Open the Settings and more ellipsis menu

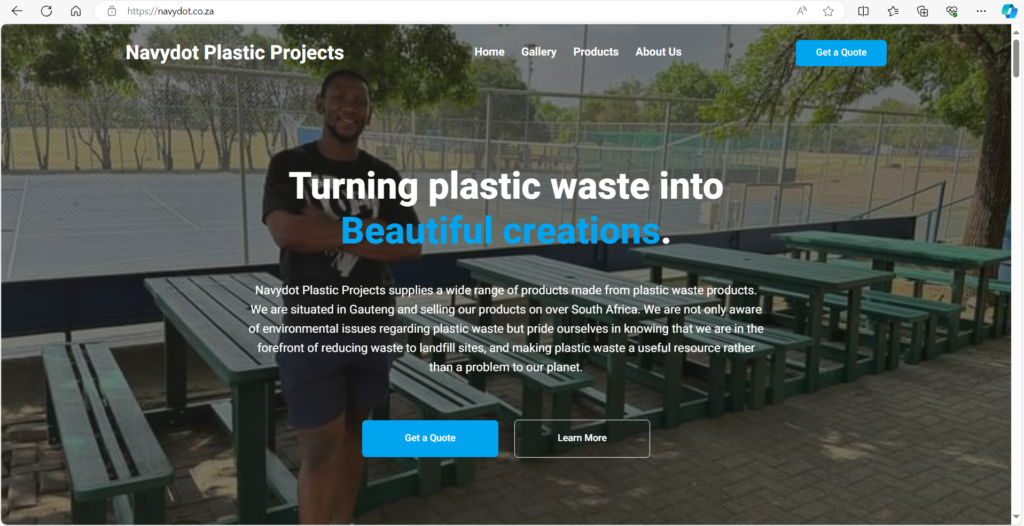coord(981,11)
